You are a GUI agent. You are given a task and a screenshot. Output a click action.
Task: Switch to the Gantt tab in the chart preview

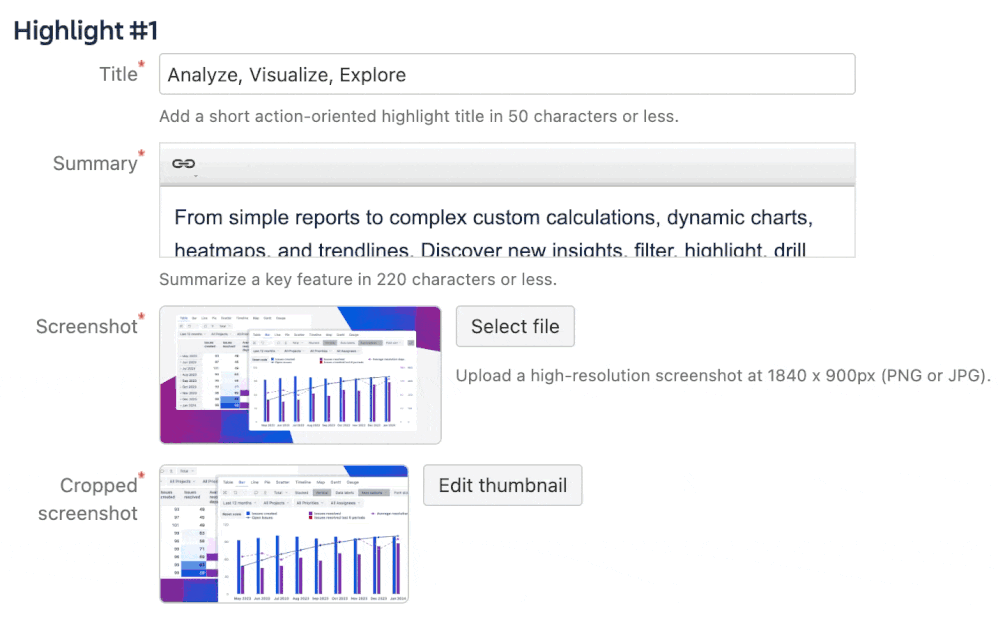pyautogui.click(x=335, y=482)
